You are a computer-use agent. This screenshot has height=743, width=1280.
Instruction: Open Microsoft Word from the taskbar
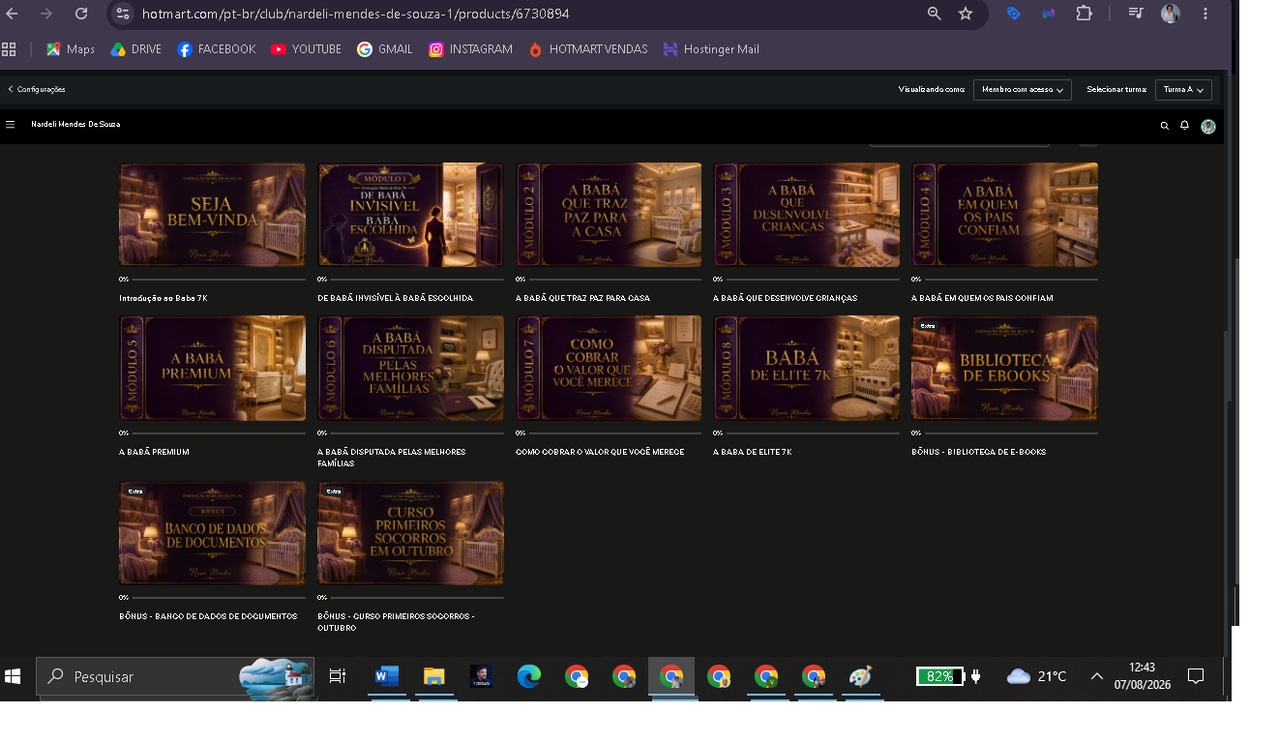(x=386, y=677)
